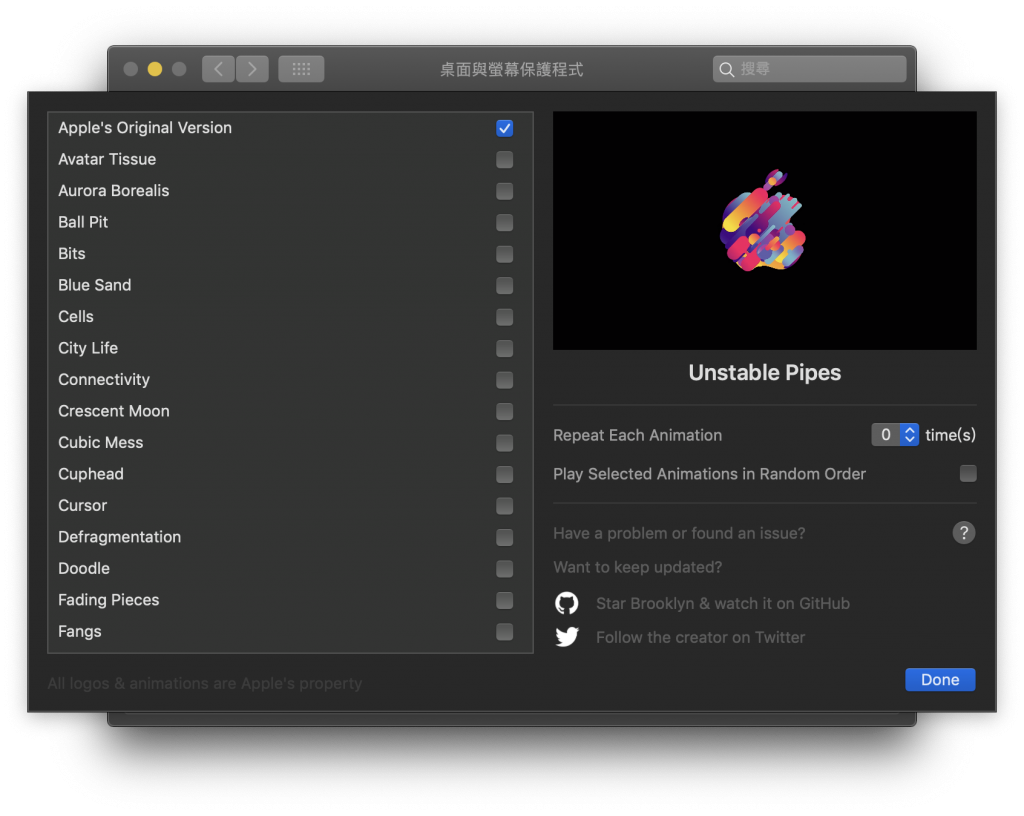Screen dimensions: 1024x816
Task: Click the back arrow in the title bar
Action: click(218, 69)
